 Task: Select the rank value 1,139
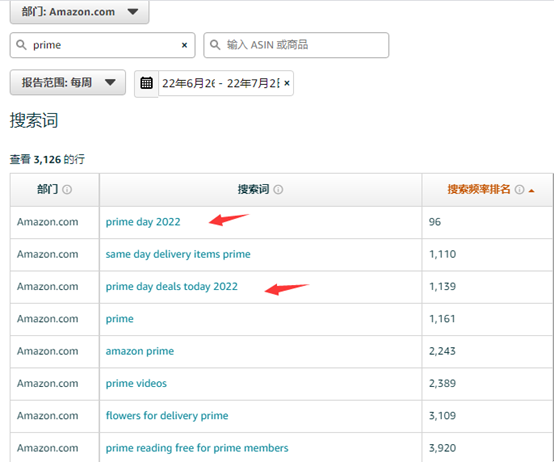[x=442, y=286]
